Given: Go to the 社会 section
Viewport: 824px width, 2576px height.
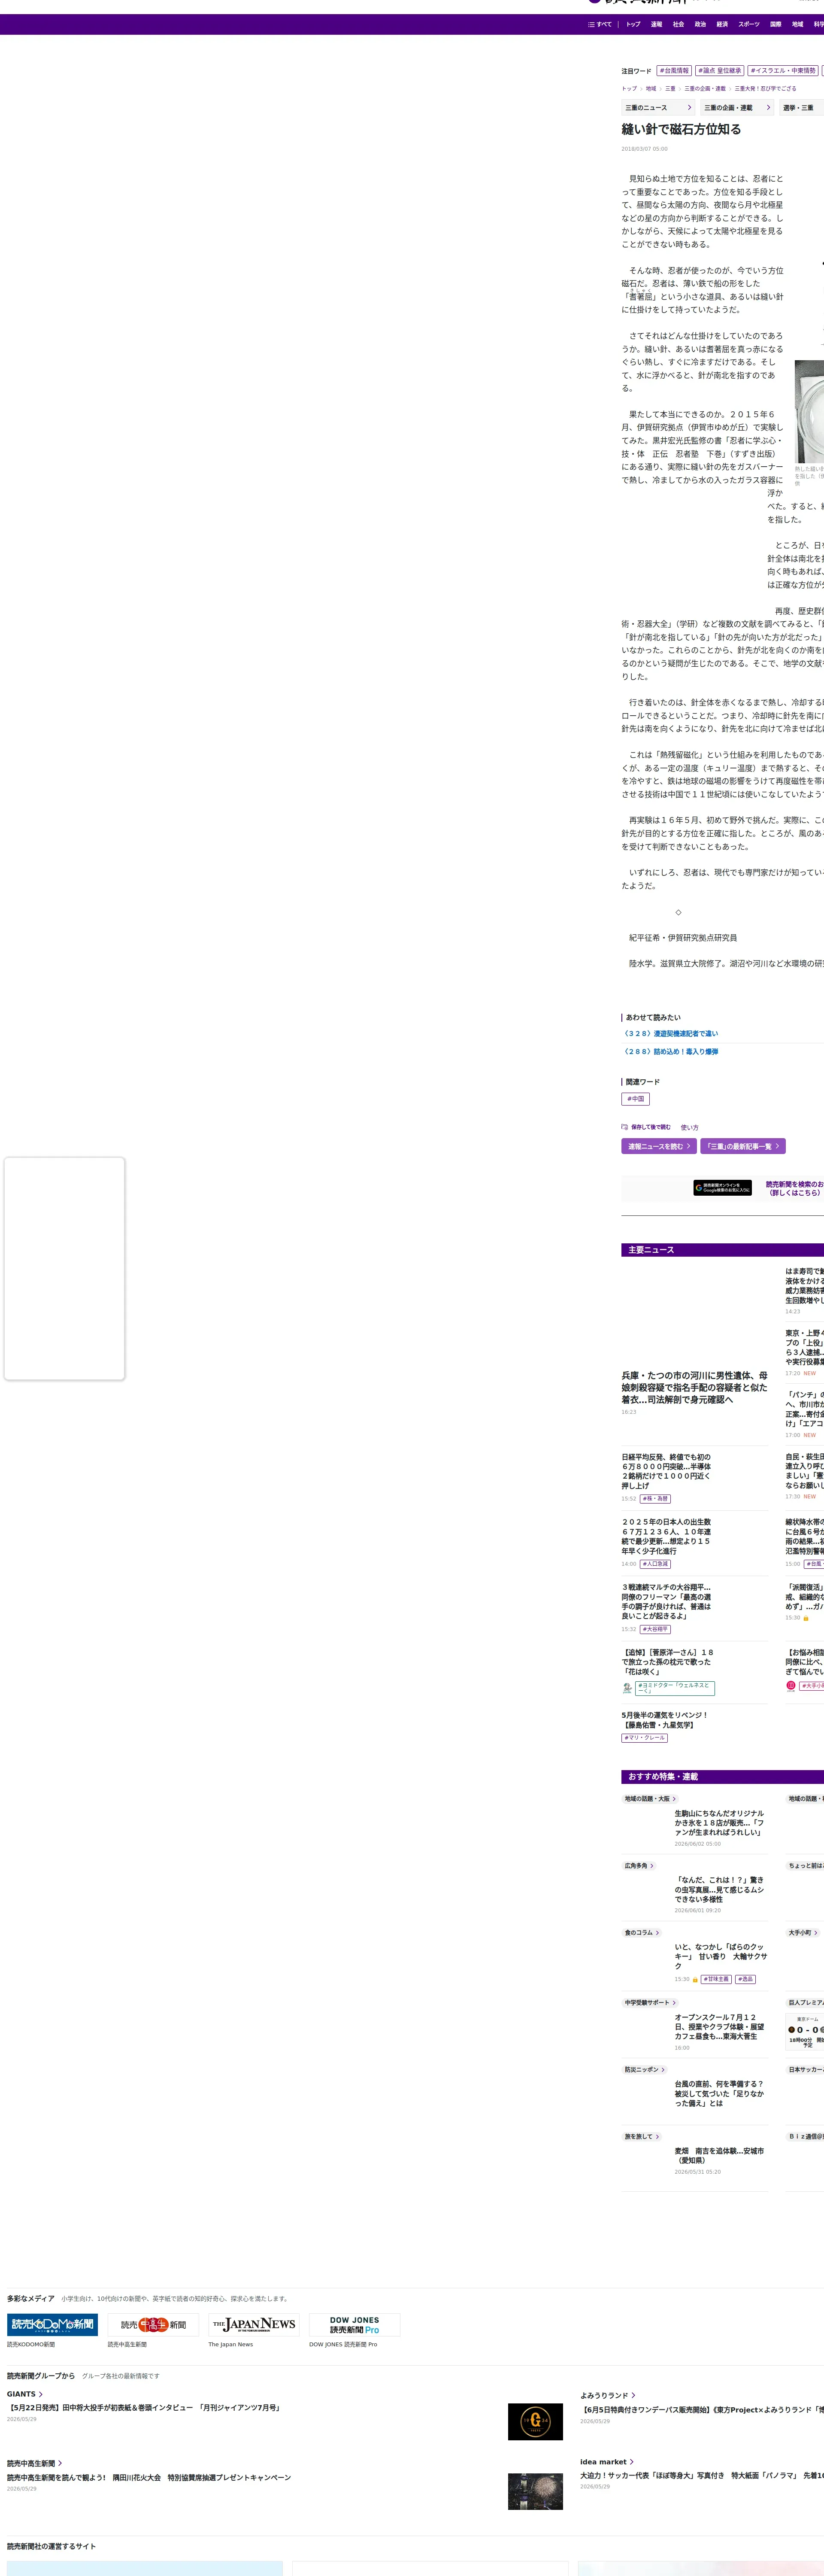Looking at the screenshot, I should [678, 24].
